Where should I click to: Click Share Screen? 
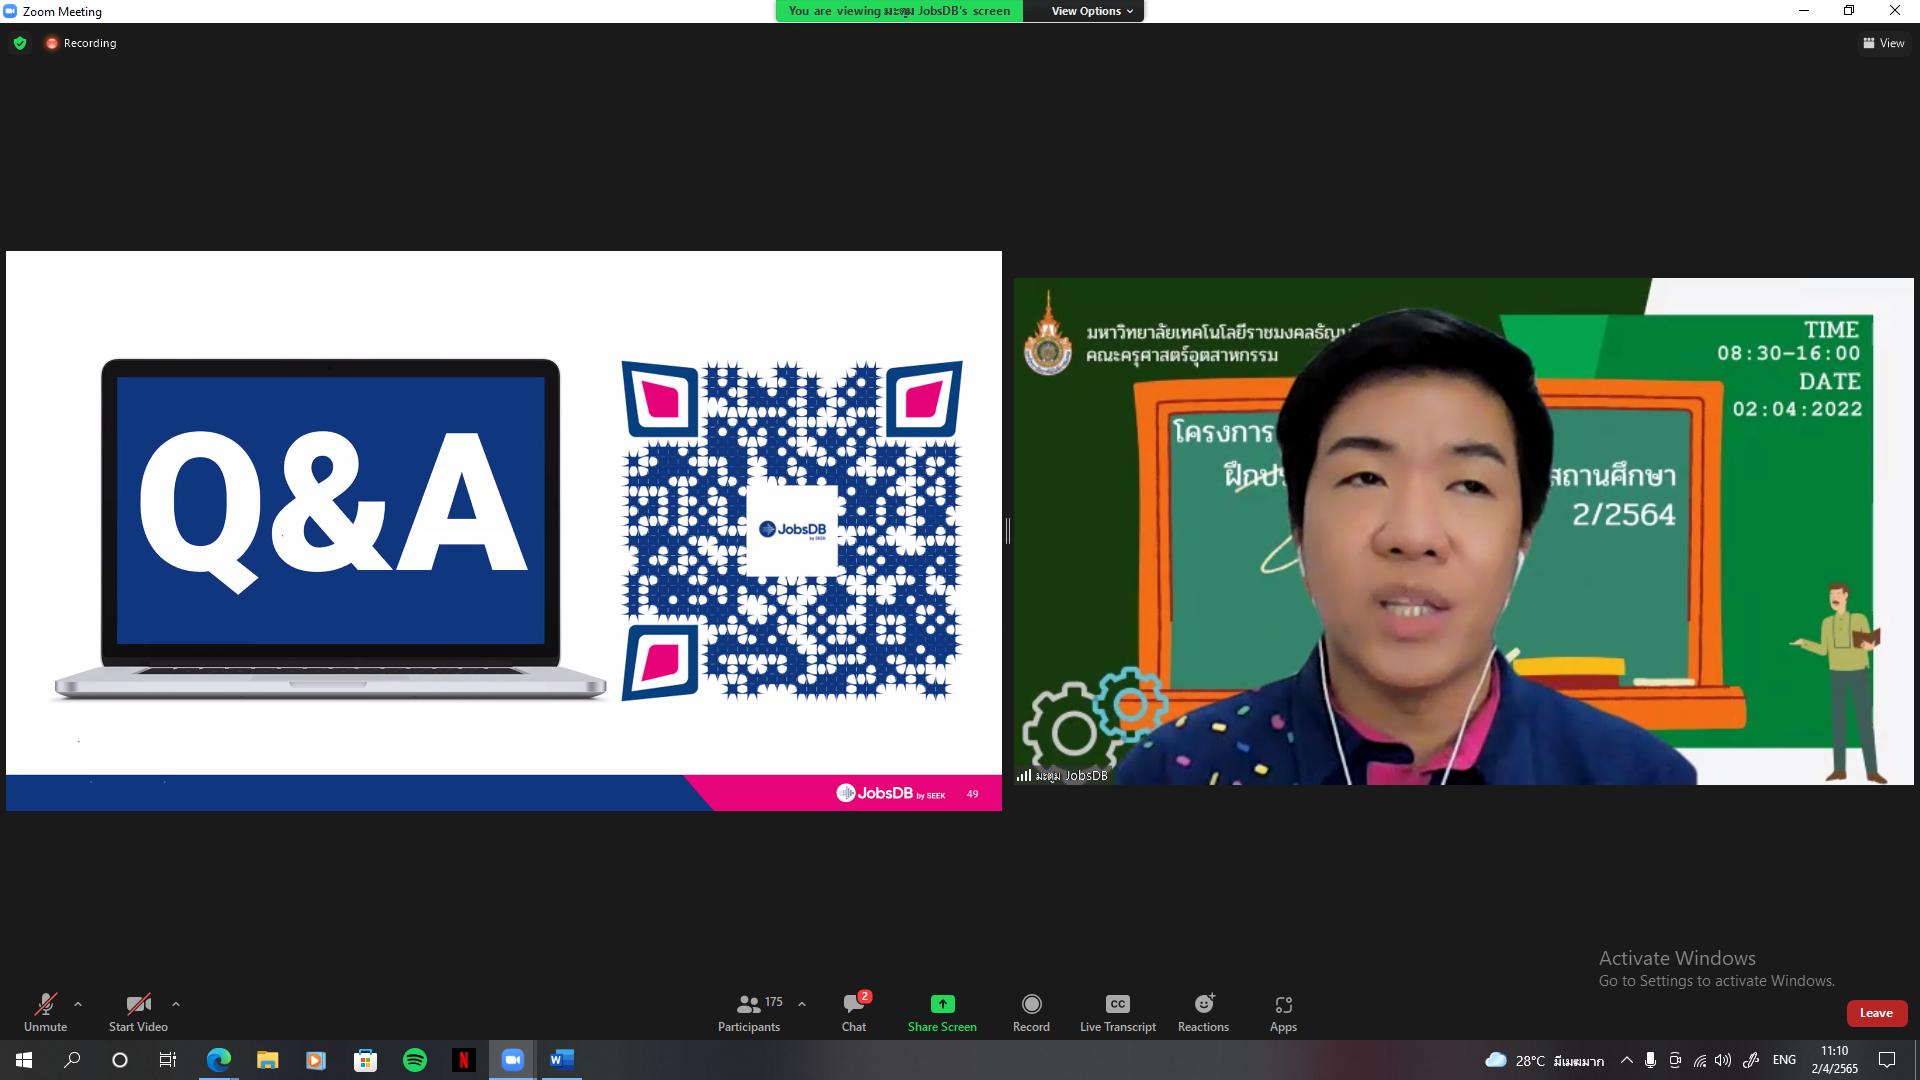942,1012
